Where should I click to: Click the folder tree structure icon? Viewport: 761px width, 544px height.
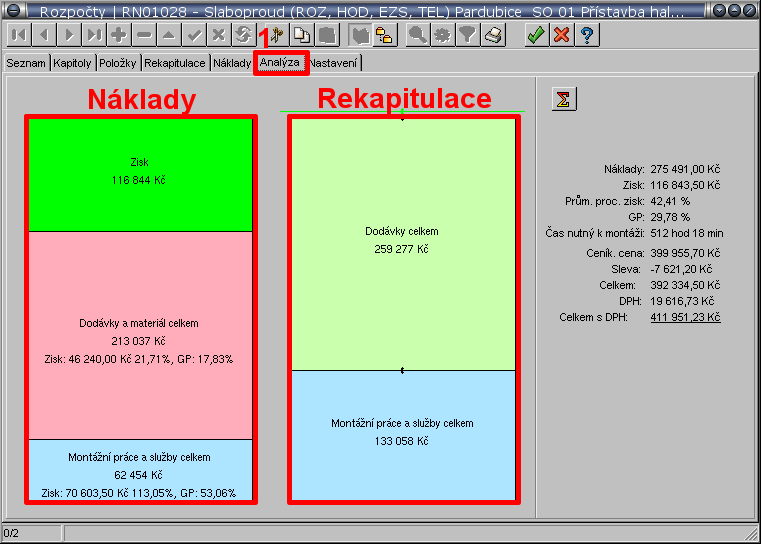384,35
